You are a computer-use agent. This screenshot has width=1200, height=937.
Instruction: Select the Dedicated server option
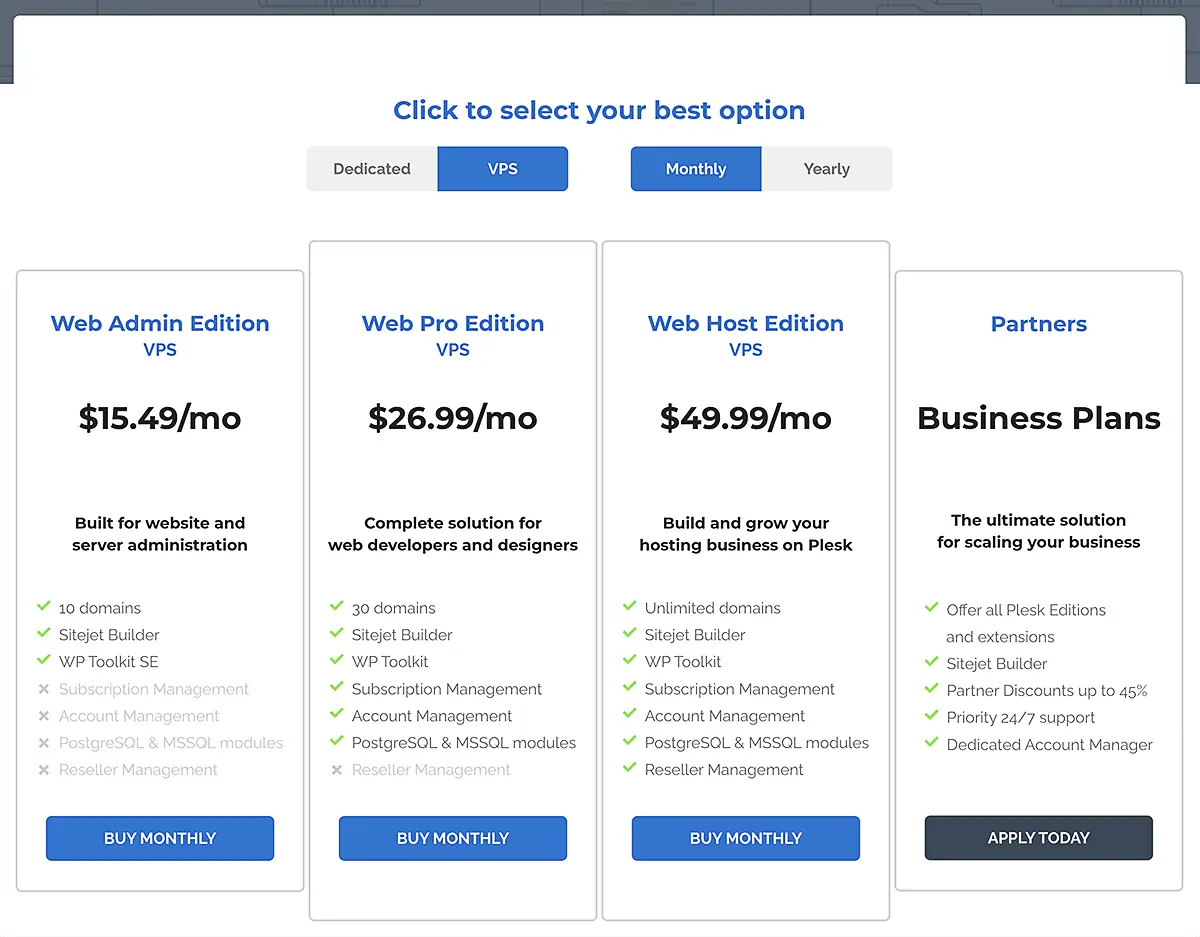372,169
